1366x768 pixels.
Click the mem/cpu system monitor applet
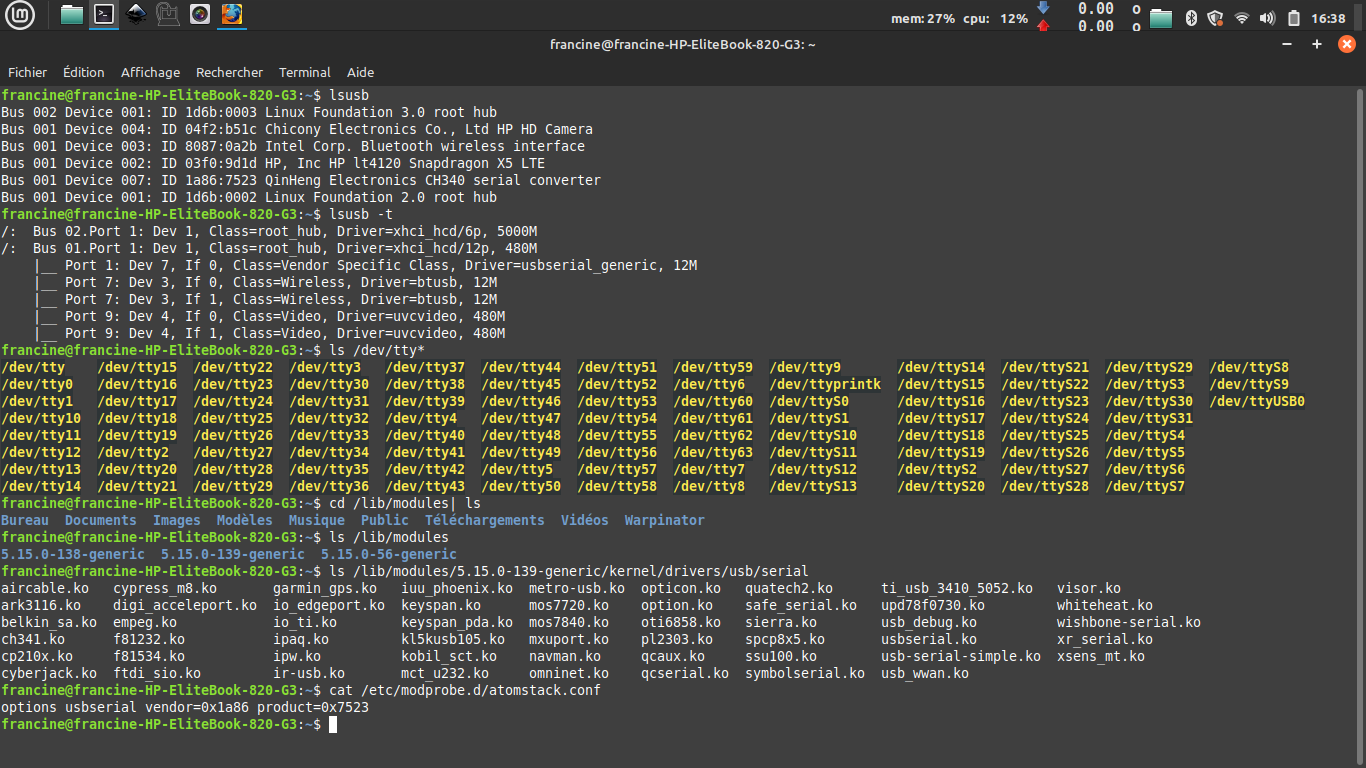point(958,18)
